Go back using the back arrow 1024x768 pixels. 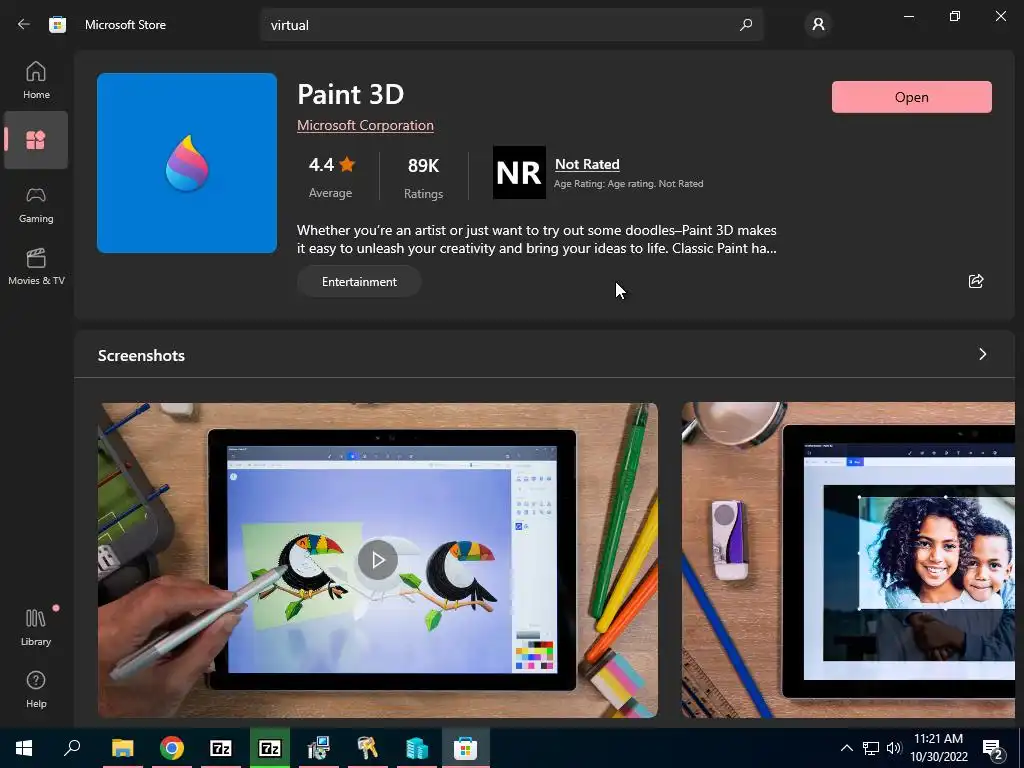[24, 25]
